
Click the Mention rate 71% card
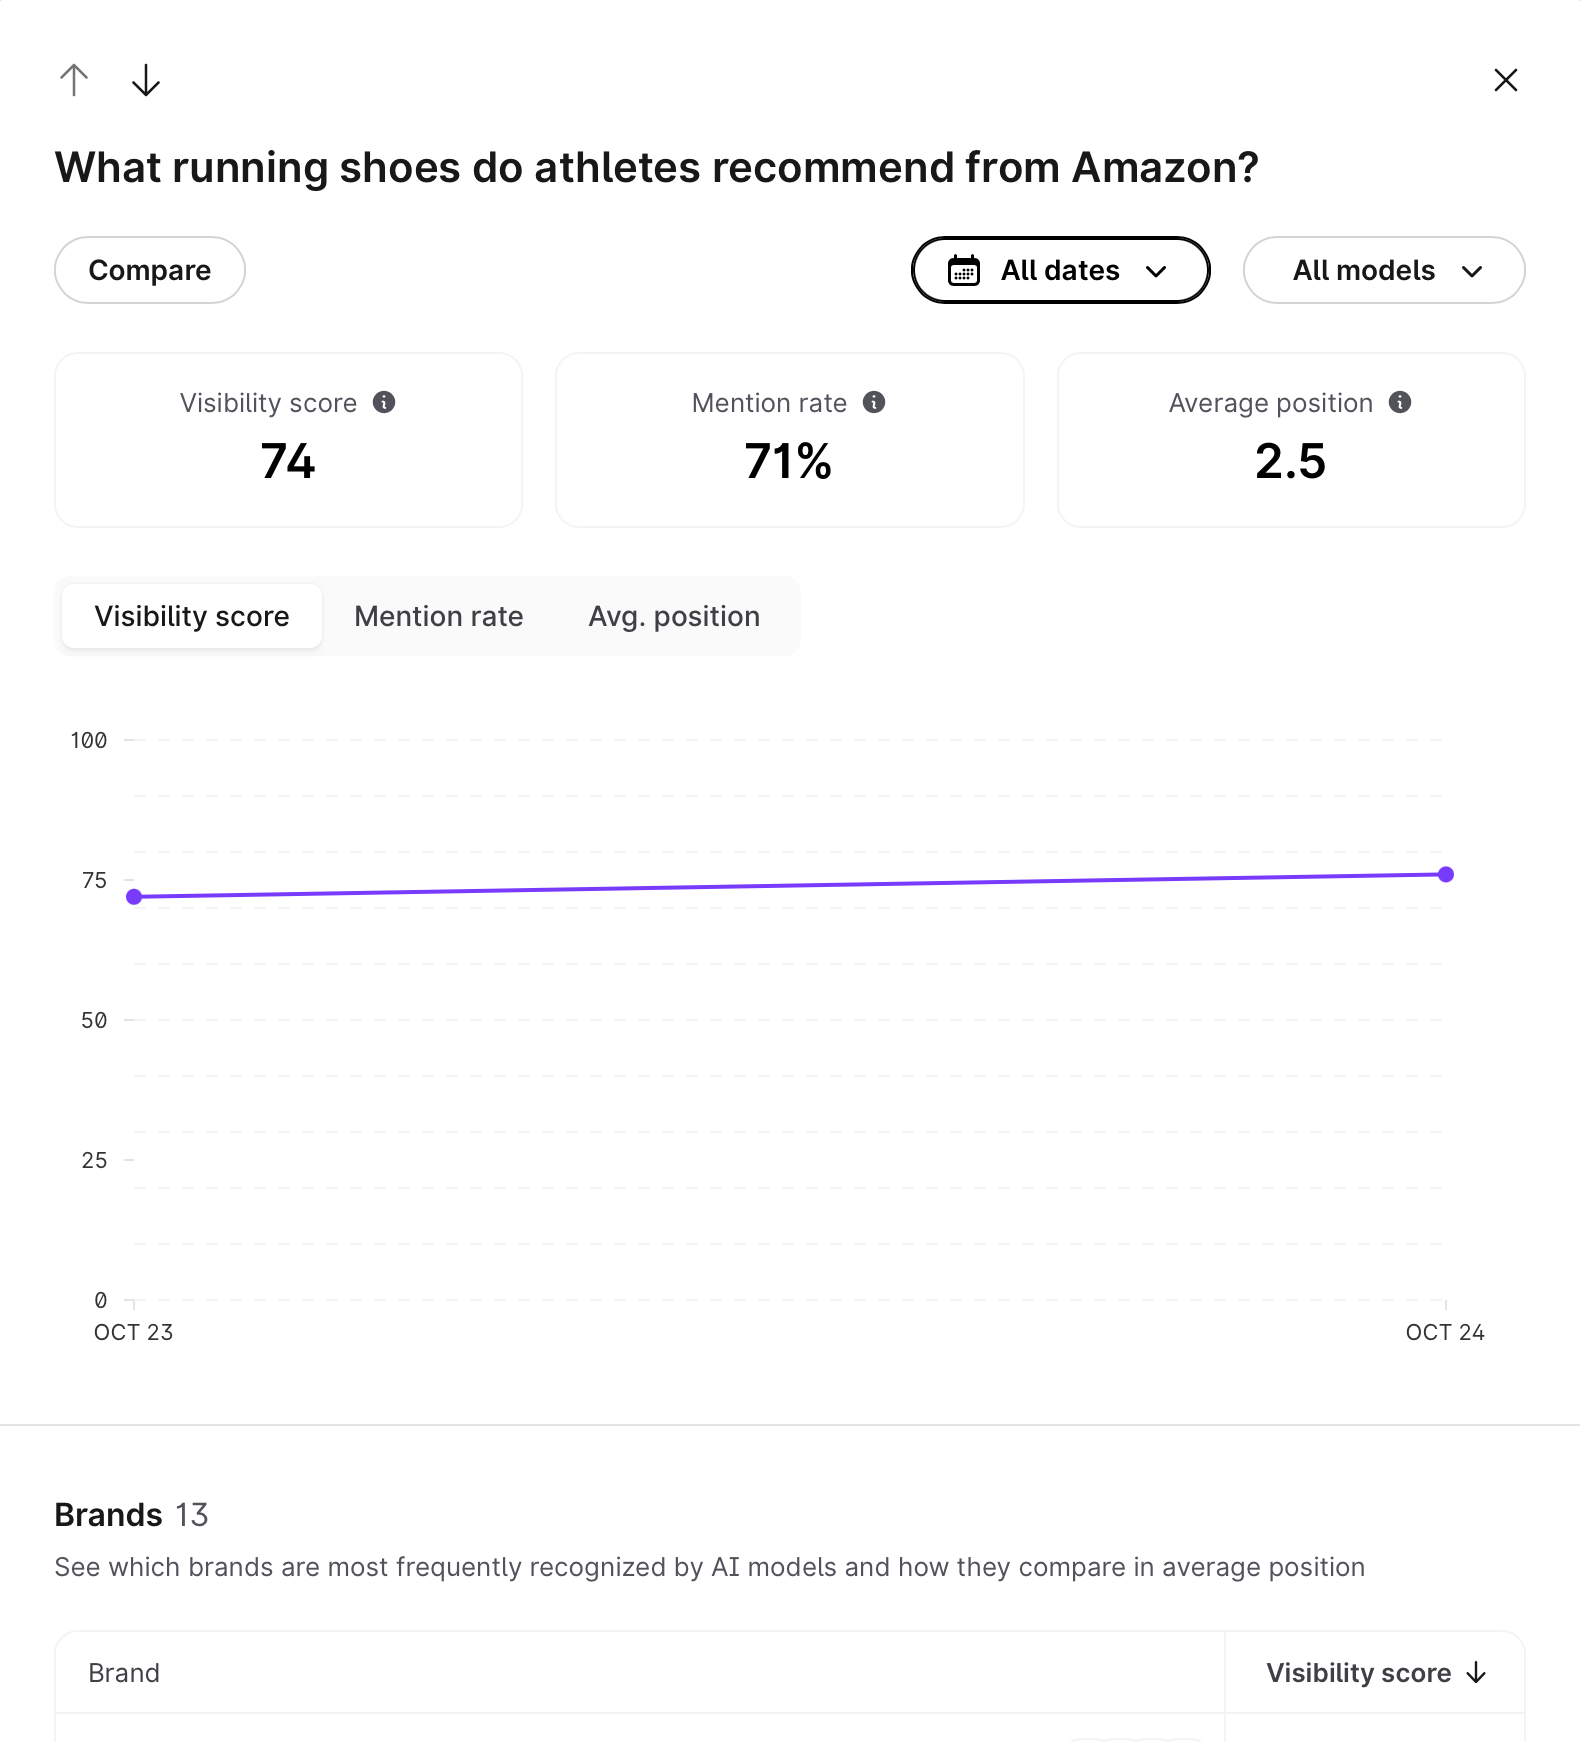pos(789,440)
